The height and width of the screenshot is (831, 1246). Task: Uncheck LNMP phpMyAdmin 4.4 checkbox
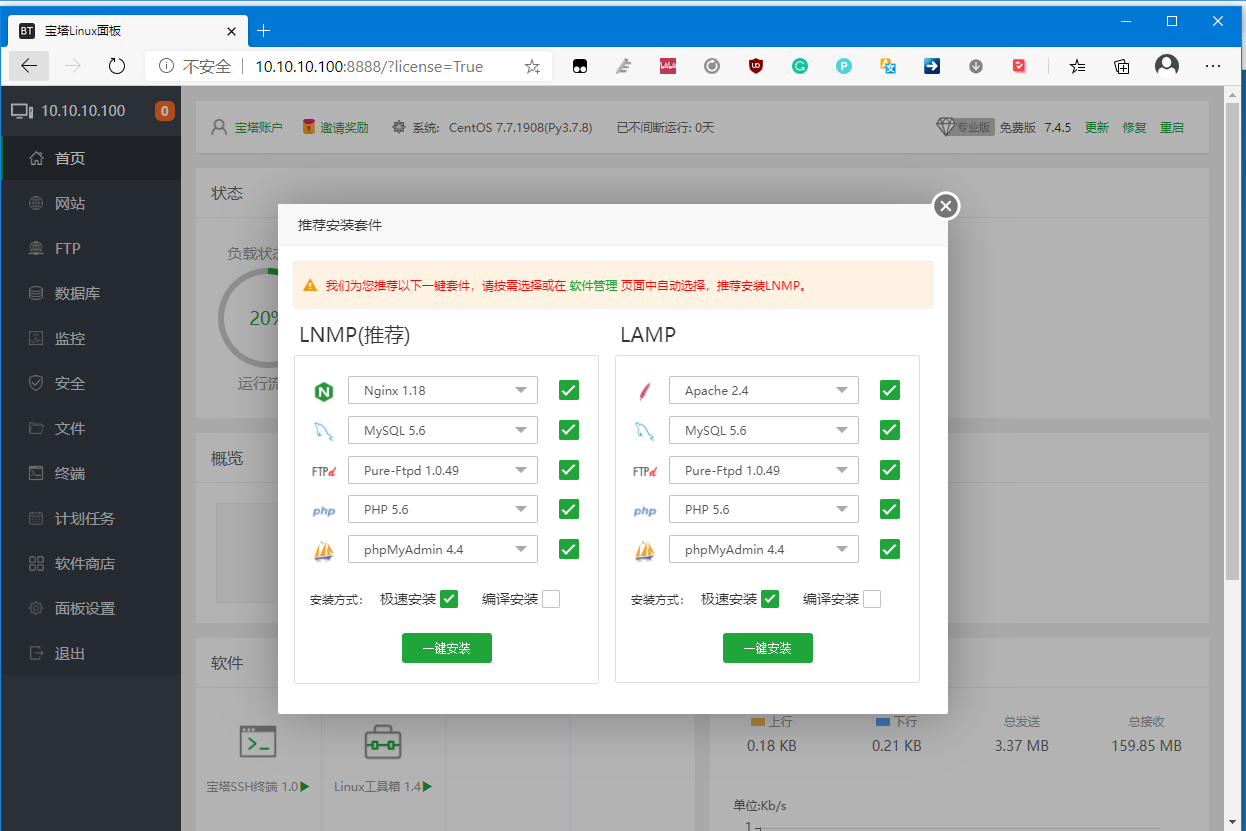(x=569, y=549)
